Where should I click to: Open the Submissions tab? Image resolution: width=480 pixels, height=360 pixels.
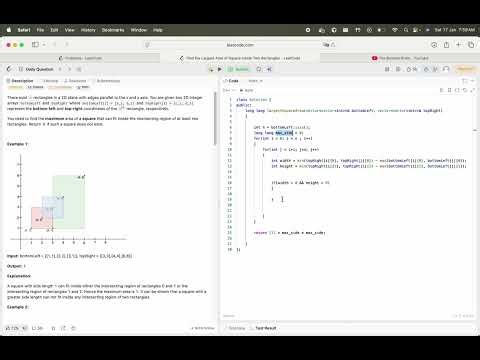106,81
